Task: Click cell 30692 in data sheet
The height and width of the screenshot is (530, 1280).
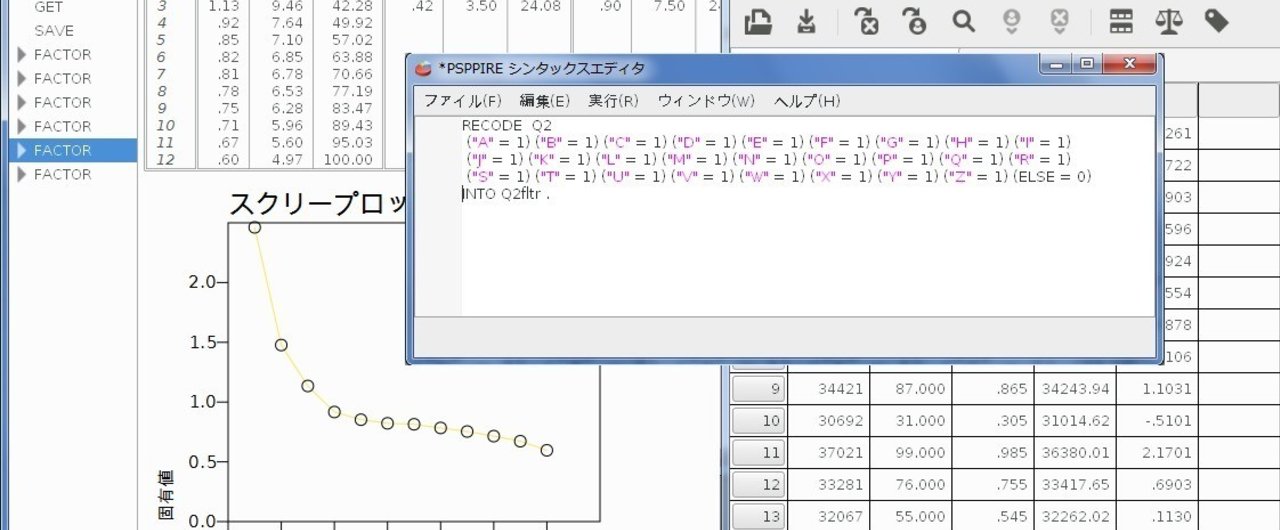Action: [828, 421]
